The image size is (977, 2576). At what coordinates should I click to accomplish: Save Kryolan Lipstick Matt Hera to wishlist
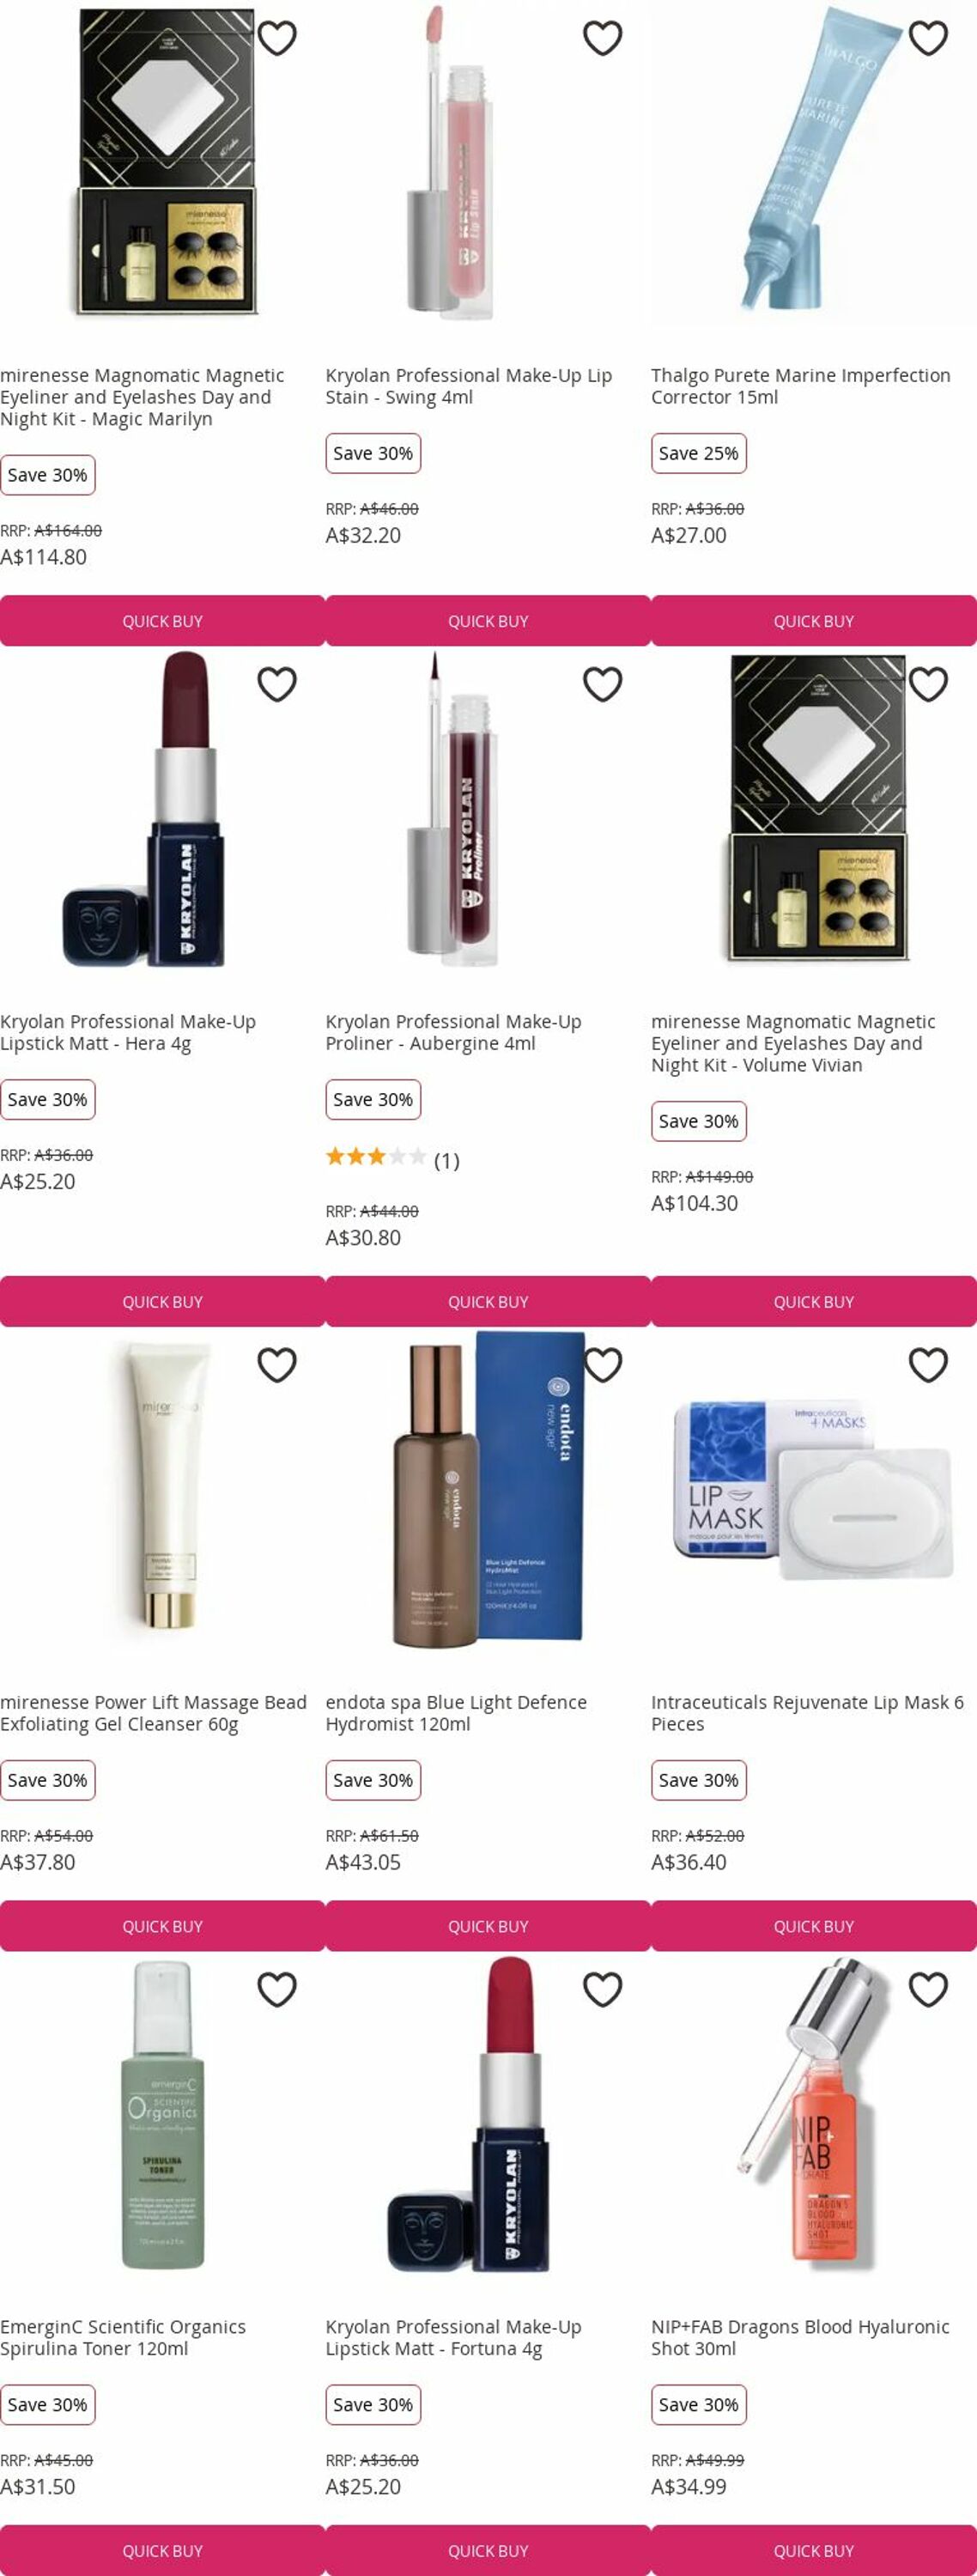[277, 684]
